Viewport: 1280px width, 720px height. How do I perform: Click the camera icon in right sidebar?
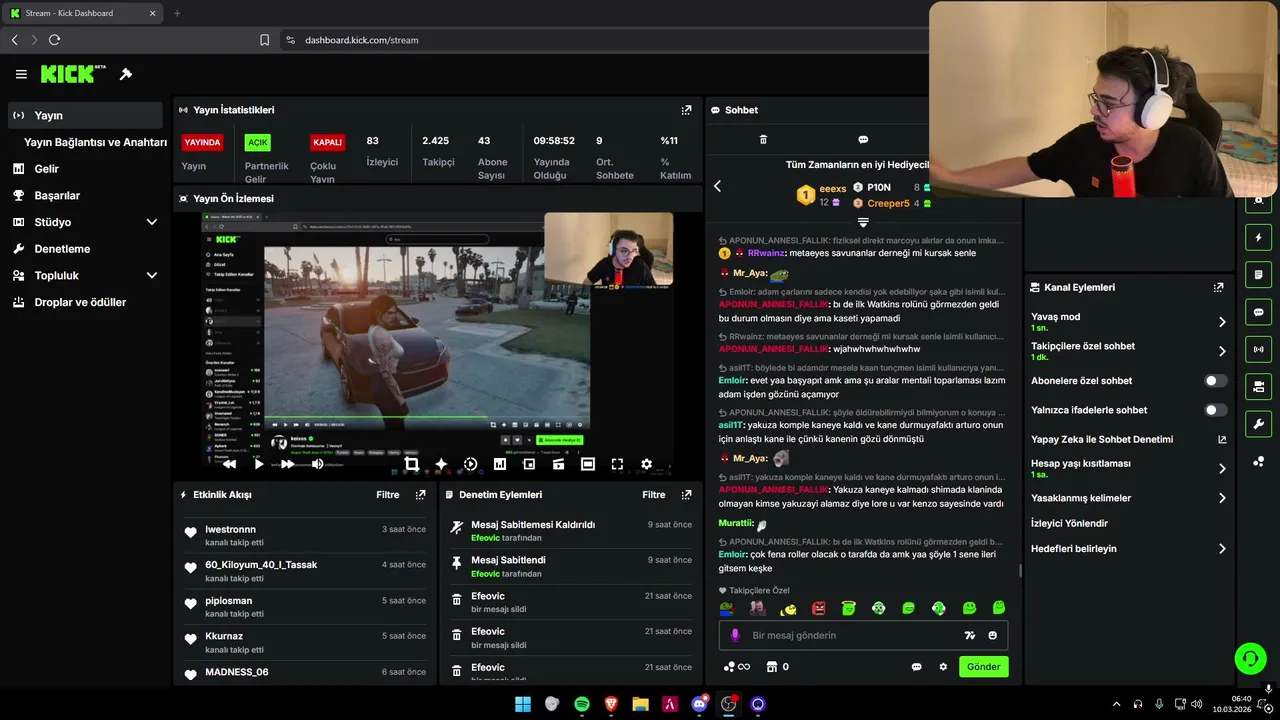pos(1258,386)
